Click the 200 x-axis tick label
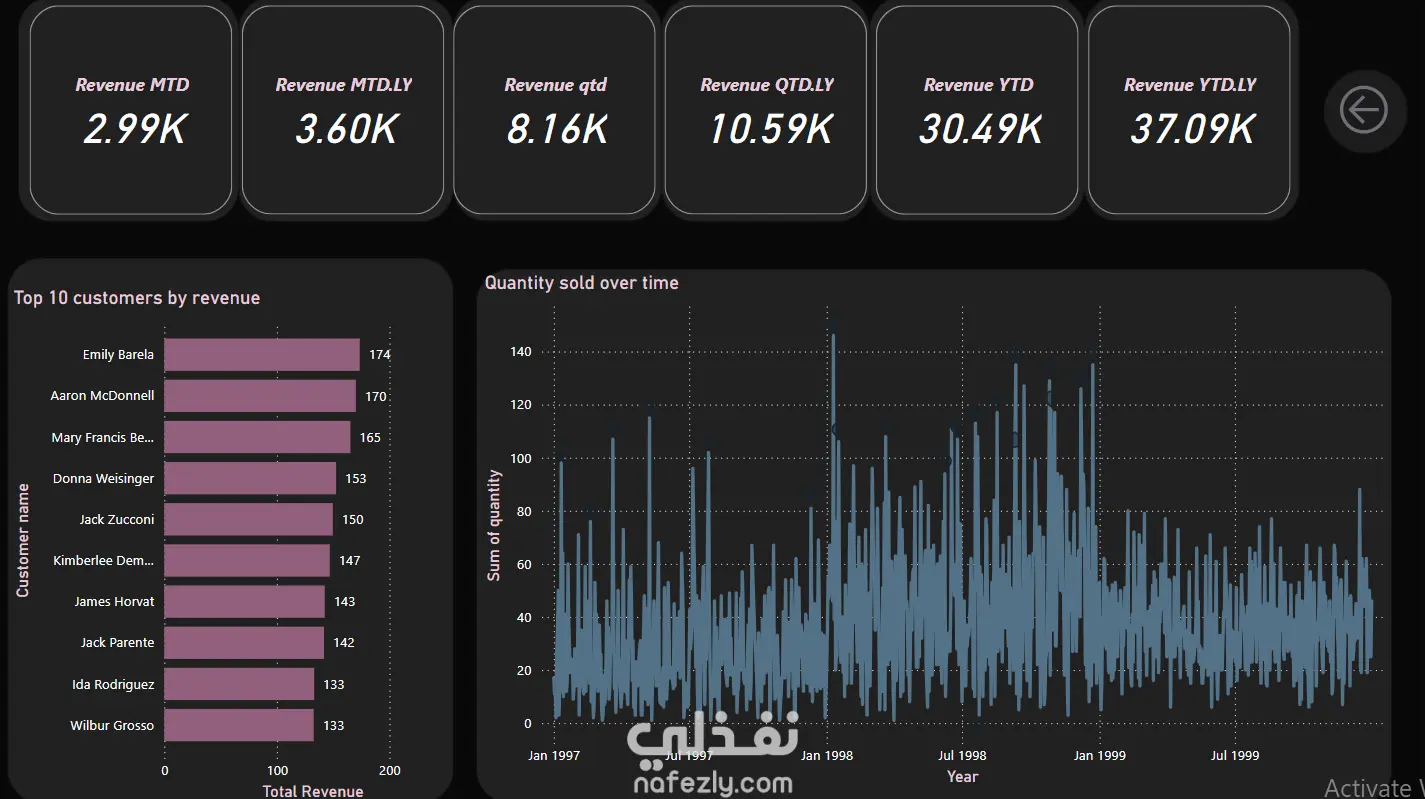Screen dimensions: 1425x799 [390, 771]
